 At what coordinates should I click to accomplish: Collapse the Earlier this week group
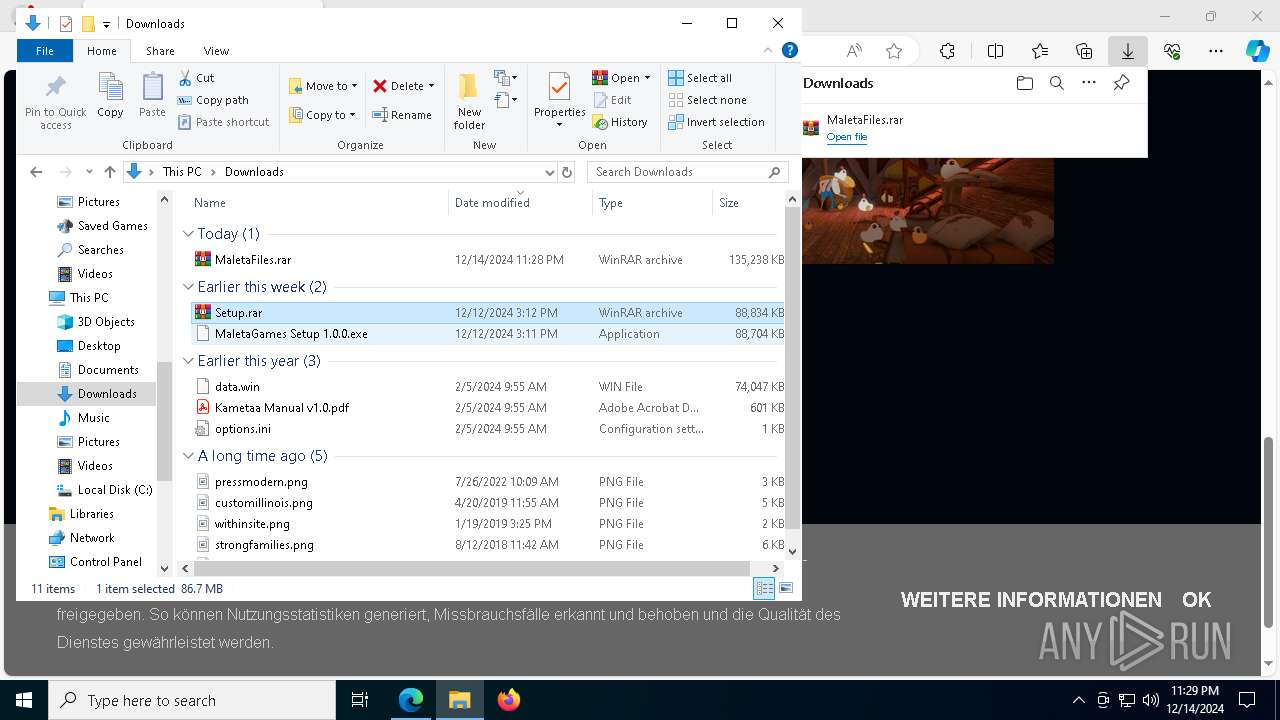pos(188,287)
